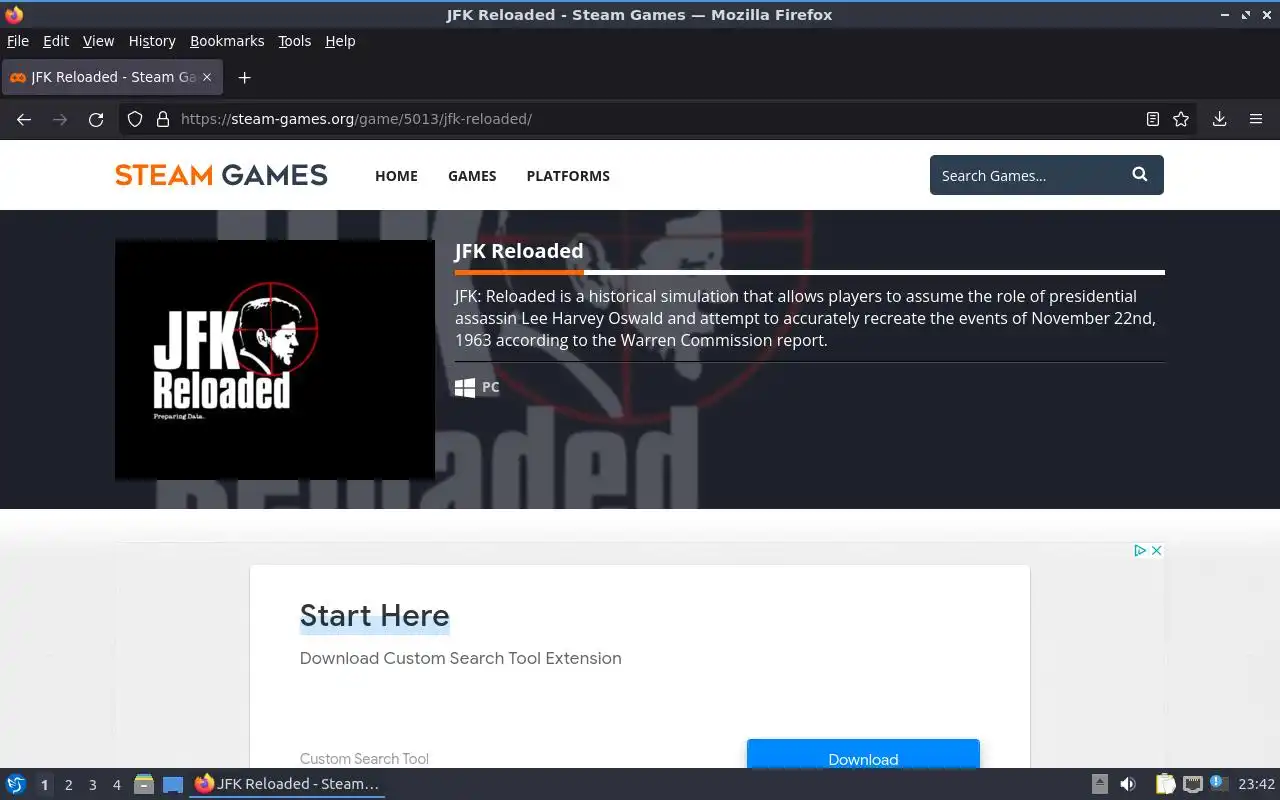1280x800 pixels.
Task: Open the taskbar application launcher menu
Action: tap(16, 784)
